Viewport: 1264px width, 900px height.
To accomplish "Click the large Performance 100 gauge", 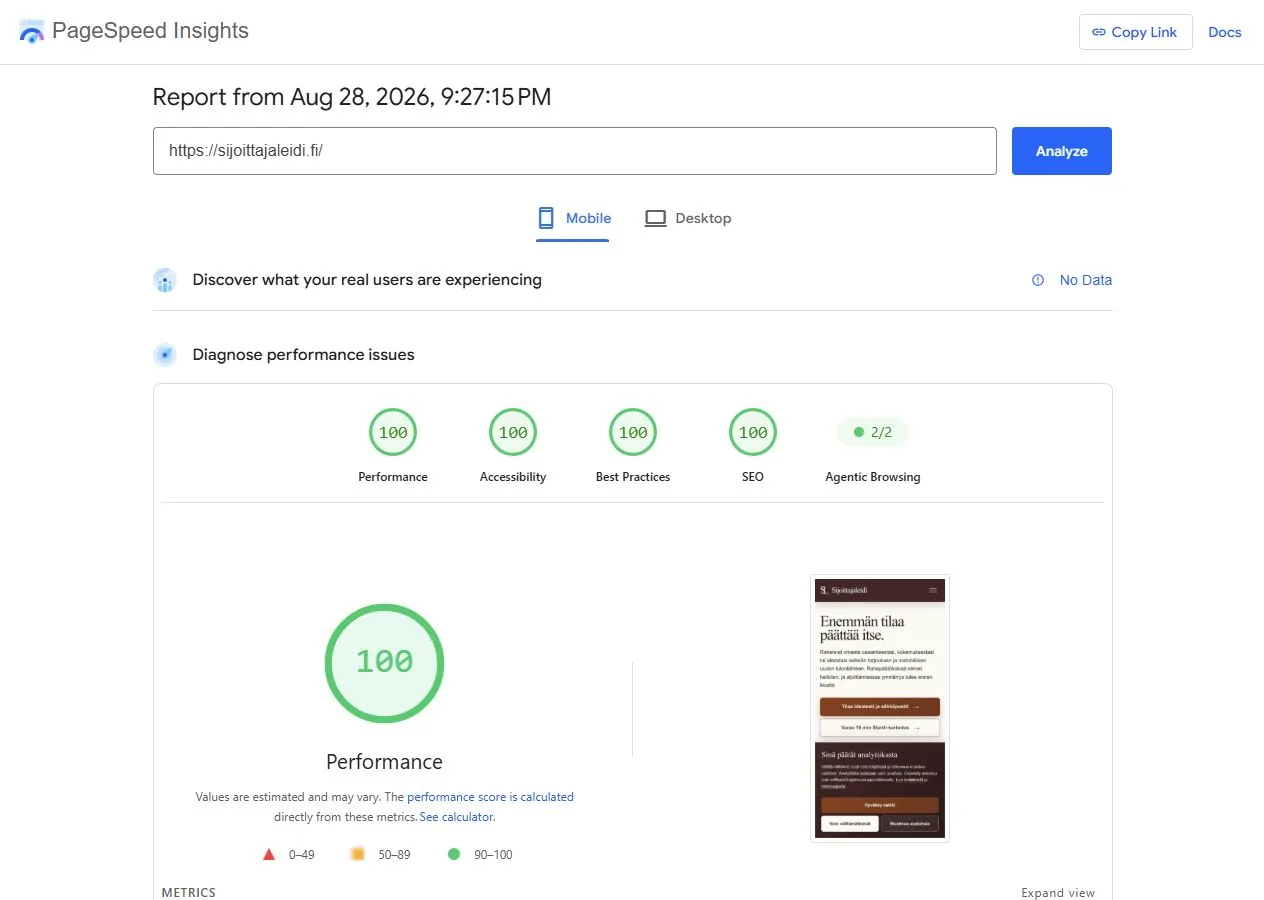I will click(x=384, y=663).
